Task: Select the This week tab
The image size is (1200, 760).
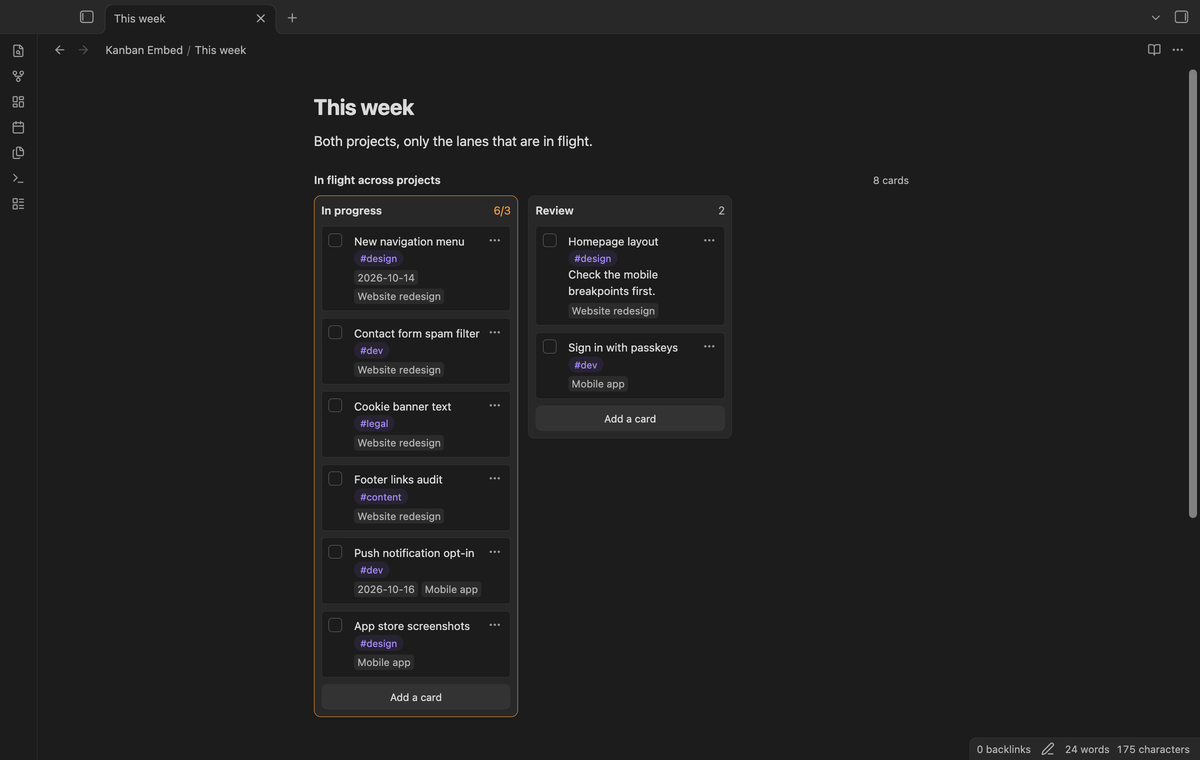Action: point(190,18)
